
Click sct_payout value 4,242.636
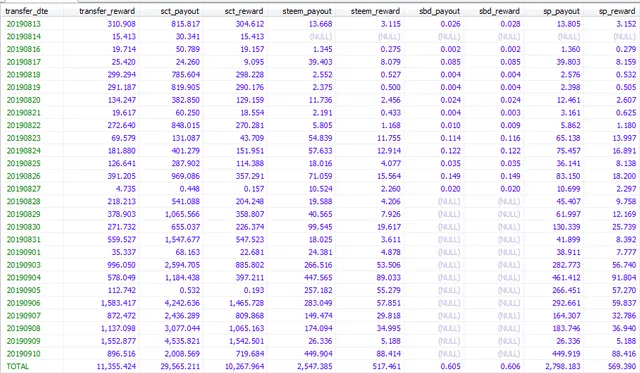[x=182, y=303]
